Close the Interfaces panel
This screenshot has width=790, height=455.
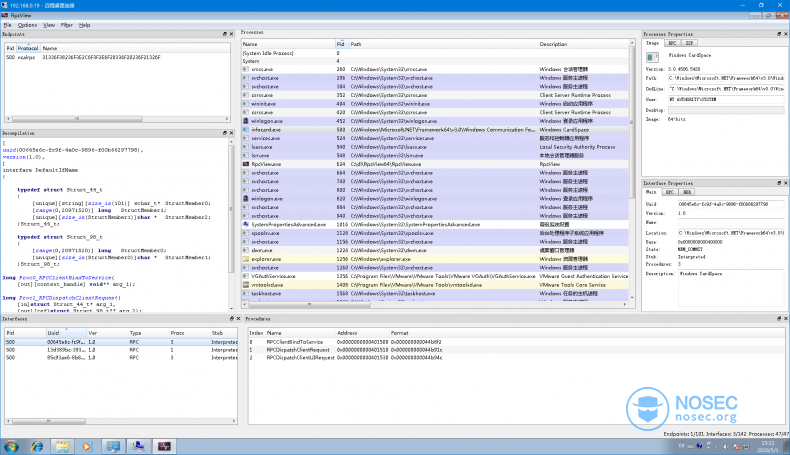pyautogui.click(x=238, y=318)
